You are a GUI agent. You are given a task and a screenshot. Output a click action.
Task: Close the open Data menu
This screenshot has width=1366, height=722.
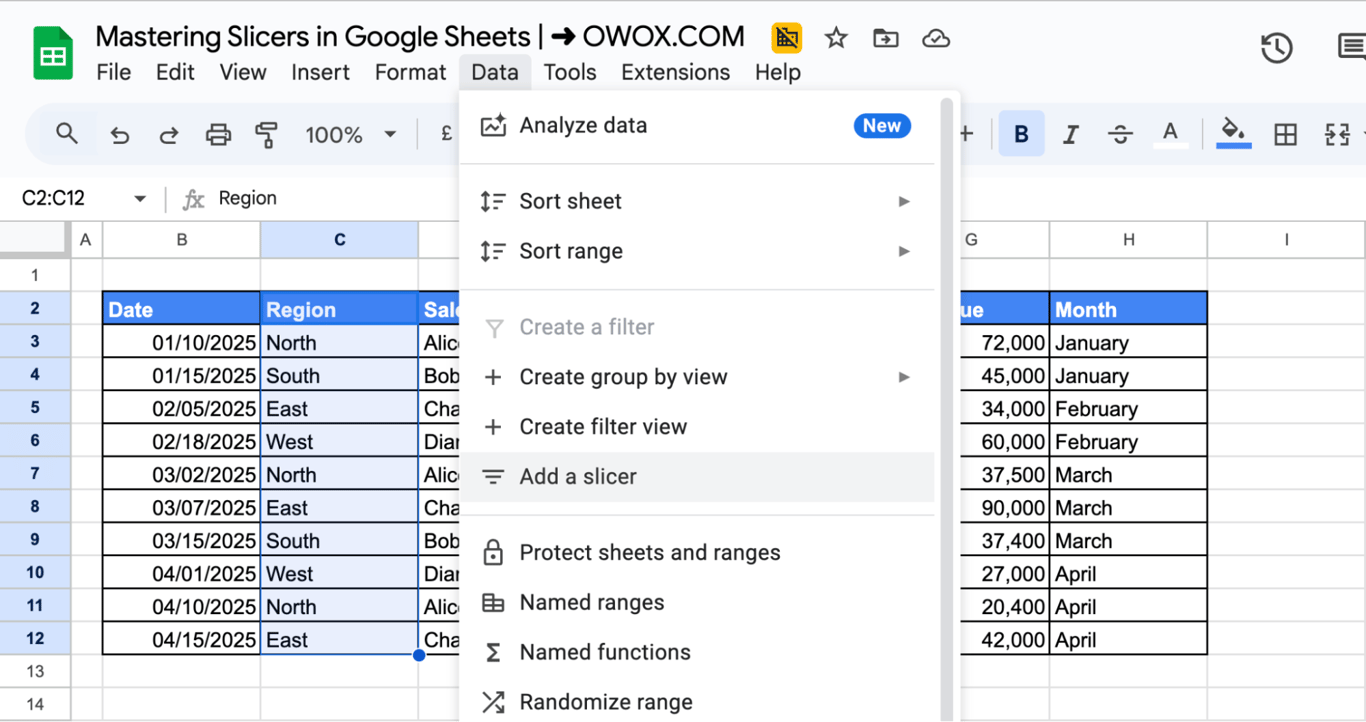[495, 72]
